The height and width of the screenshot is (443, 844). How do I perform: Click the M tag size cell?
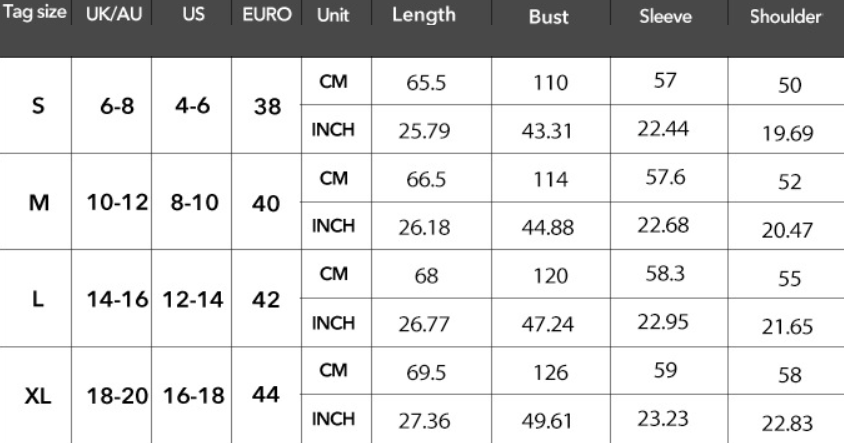click(x=38, y=204)
